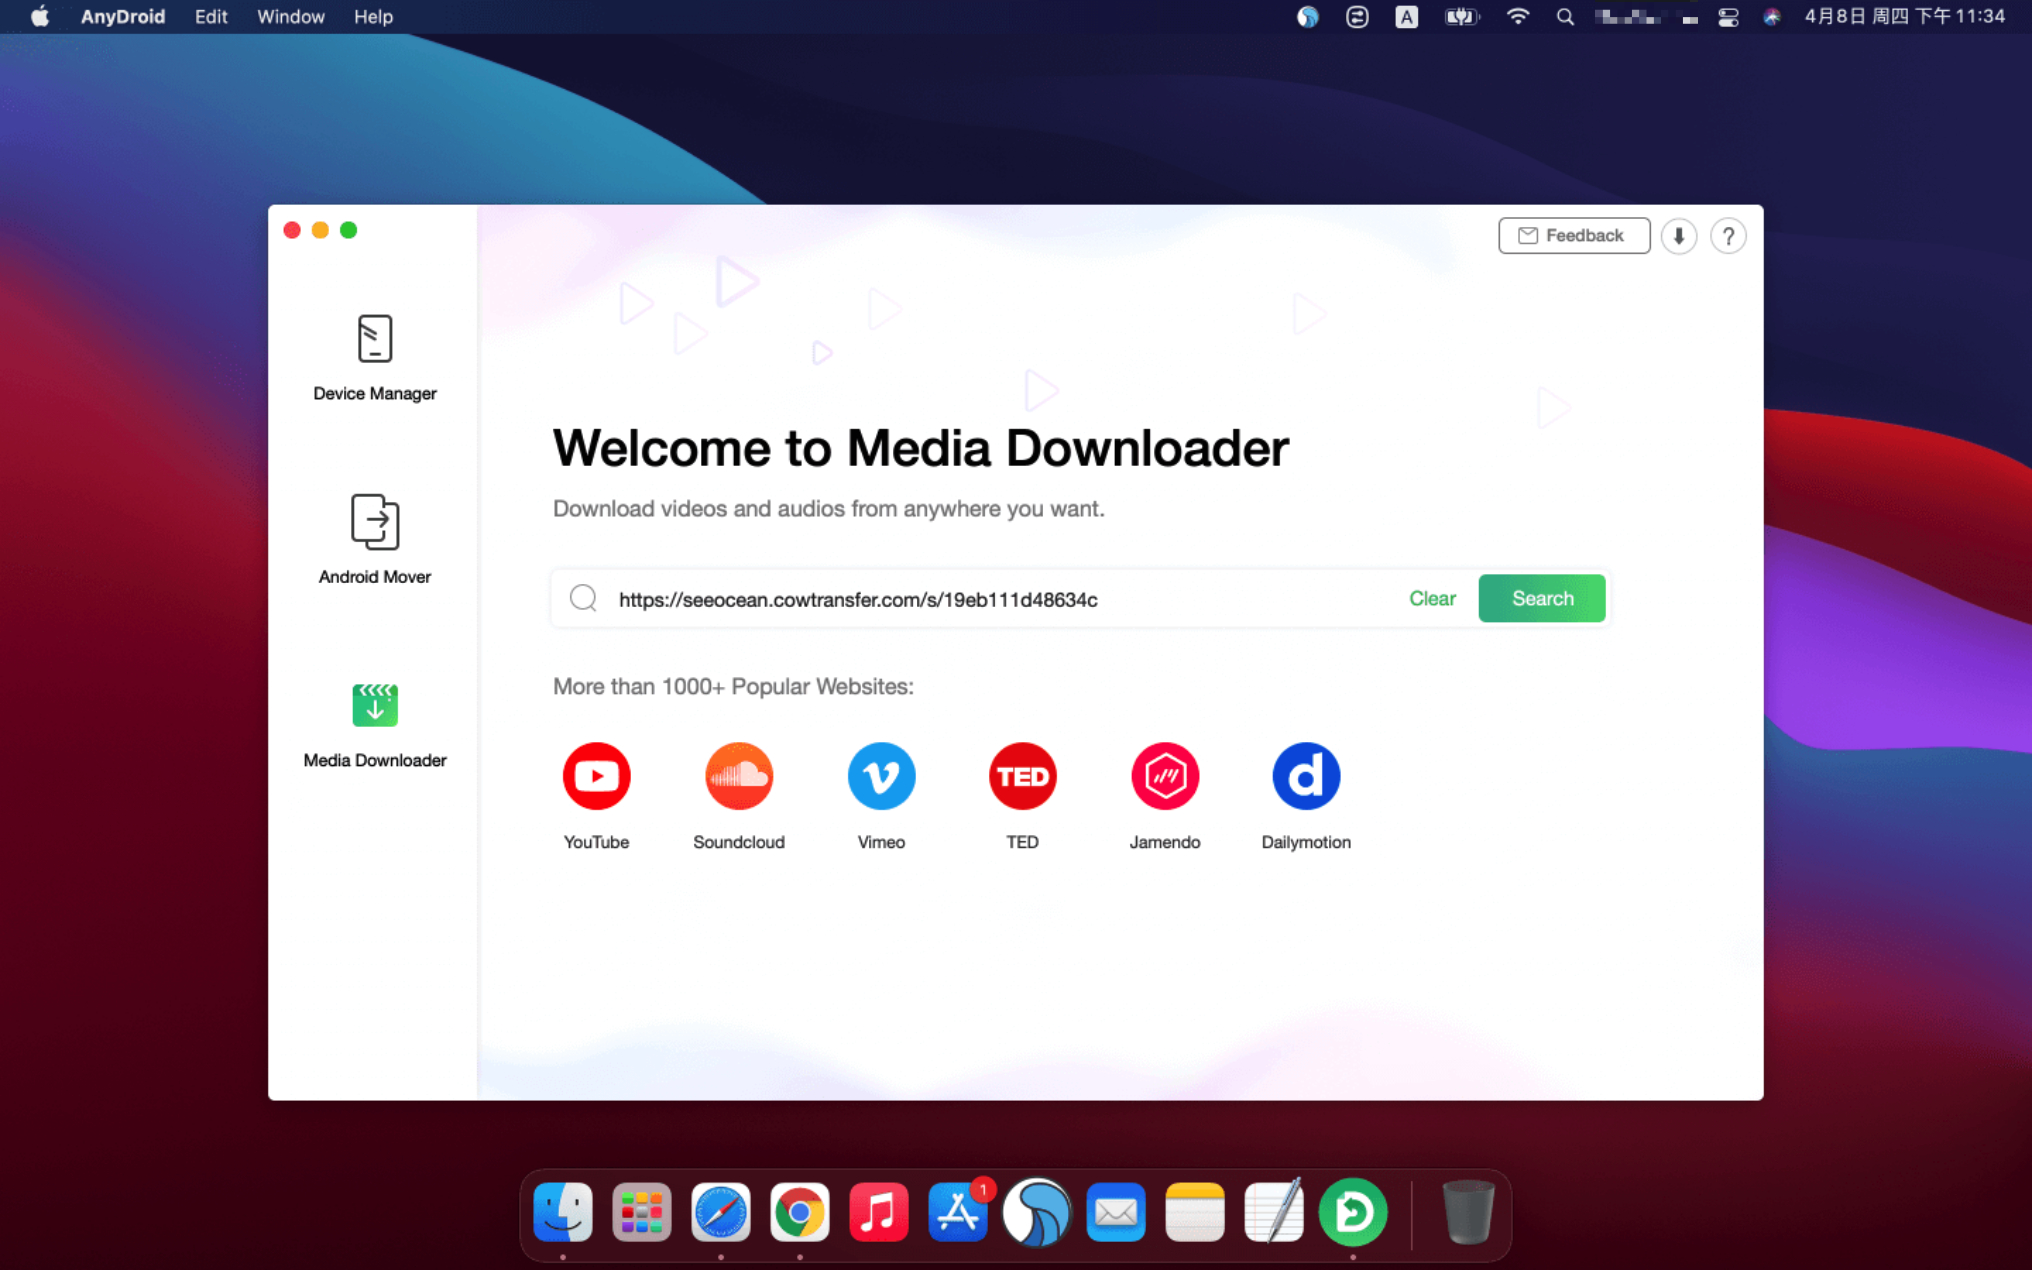Viewport: 2032px width, 1270px height.
Task: Open Wi-Fi status menu
Action: [1517, 16]
